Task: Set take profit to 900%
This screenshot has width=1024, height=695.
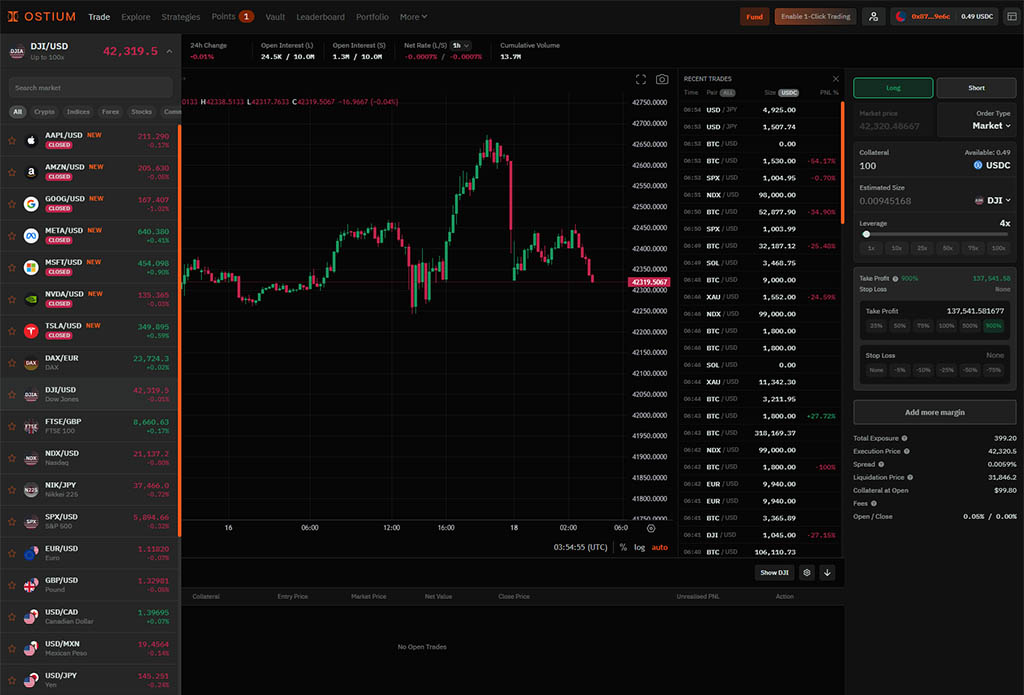Action: pyautogui.click(x=993, y=325)
